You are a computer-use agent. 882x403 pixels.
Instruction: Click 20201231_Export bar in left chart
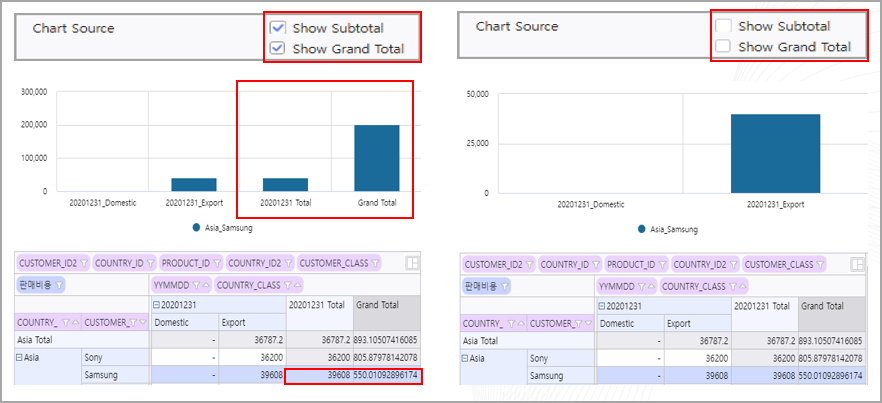[194, 185]
